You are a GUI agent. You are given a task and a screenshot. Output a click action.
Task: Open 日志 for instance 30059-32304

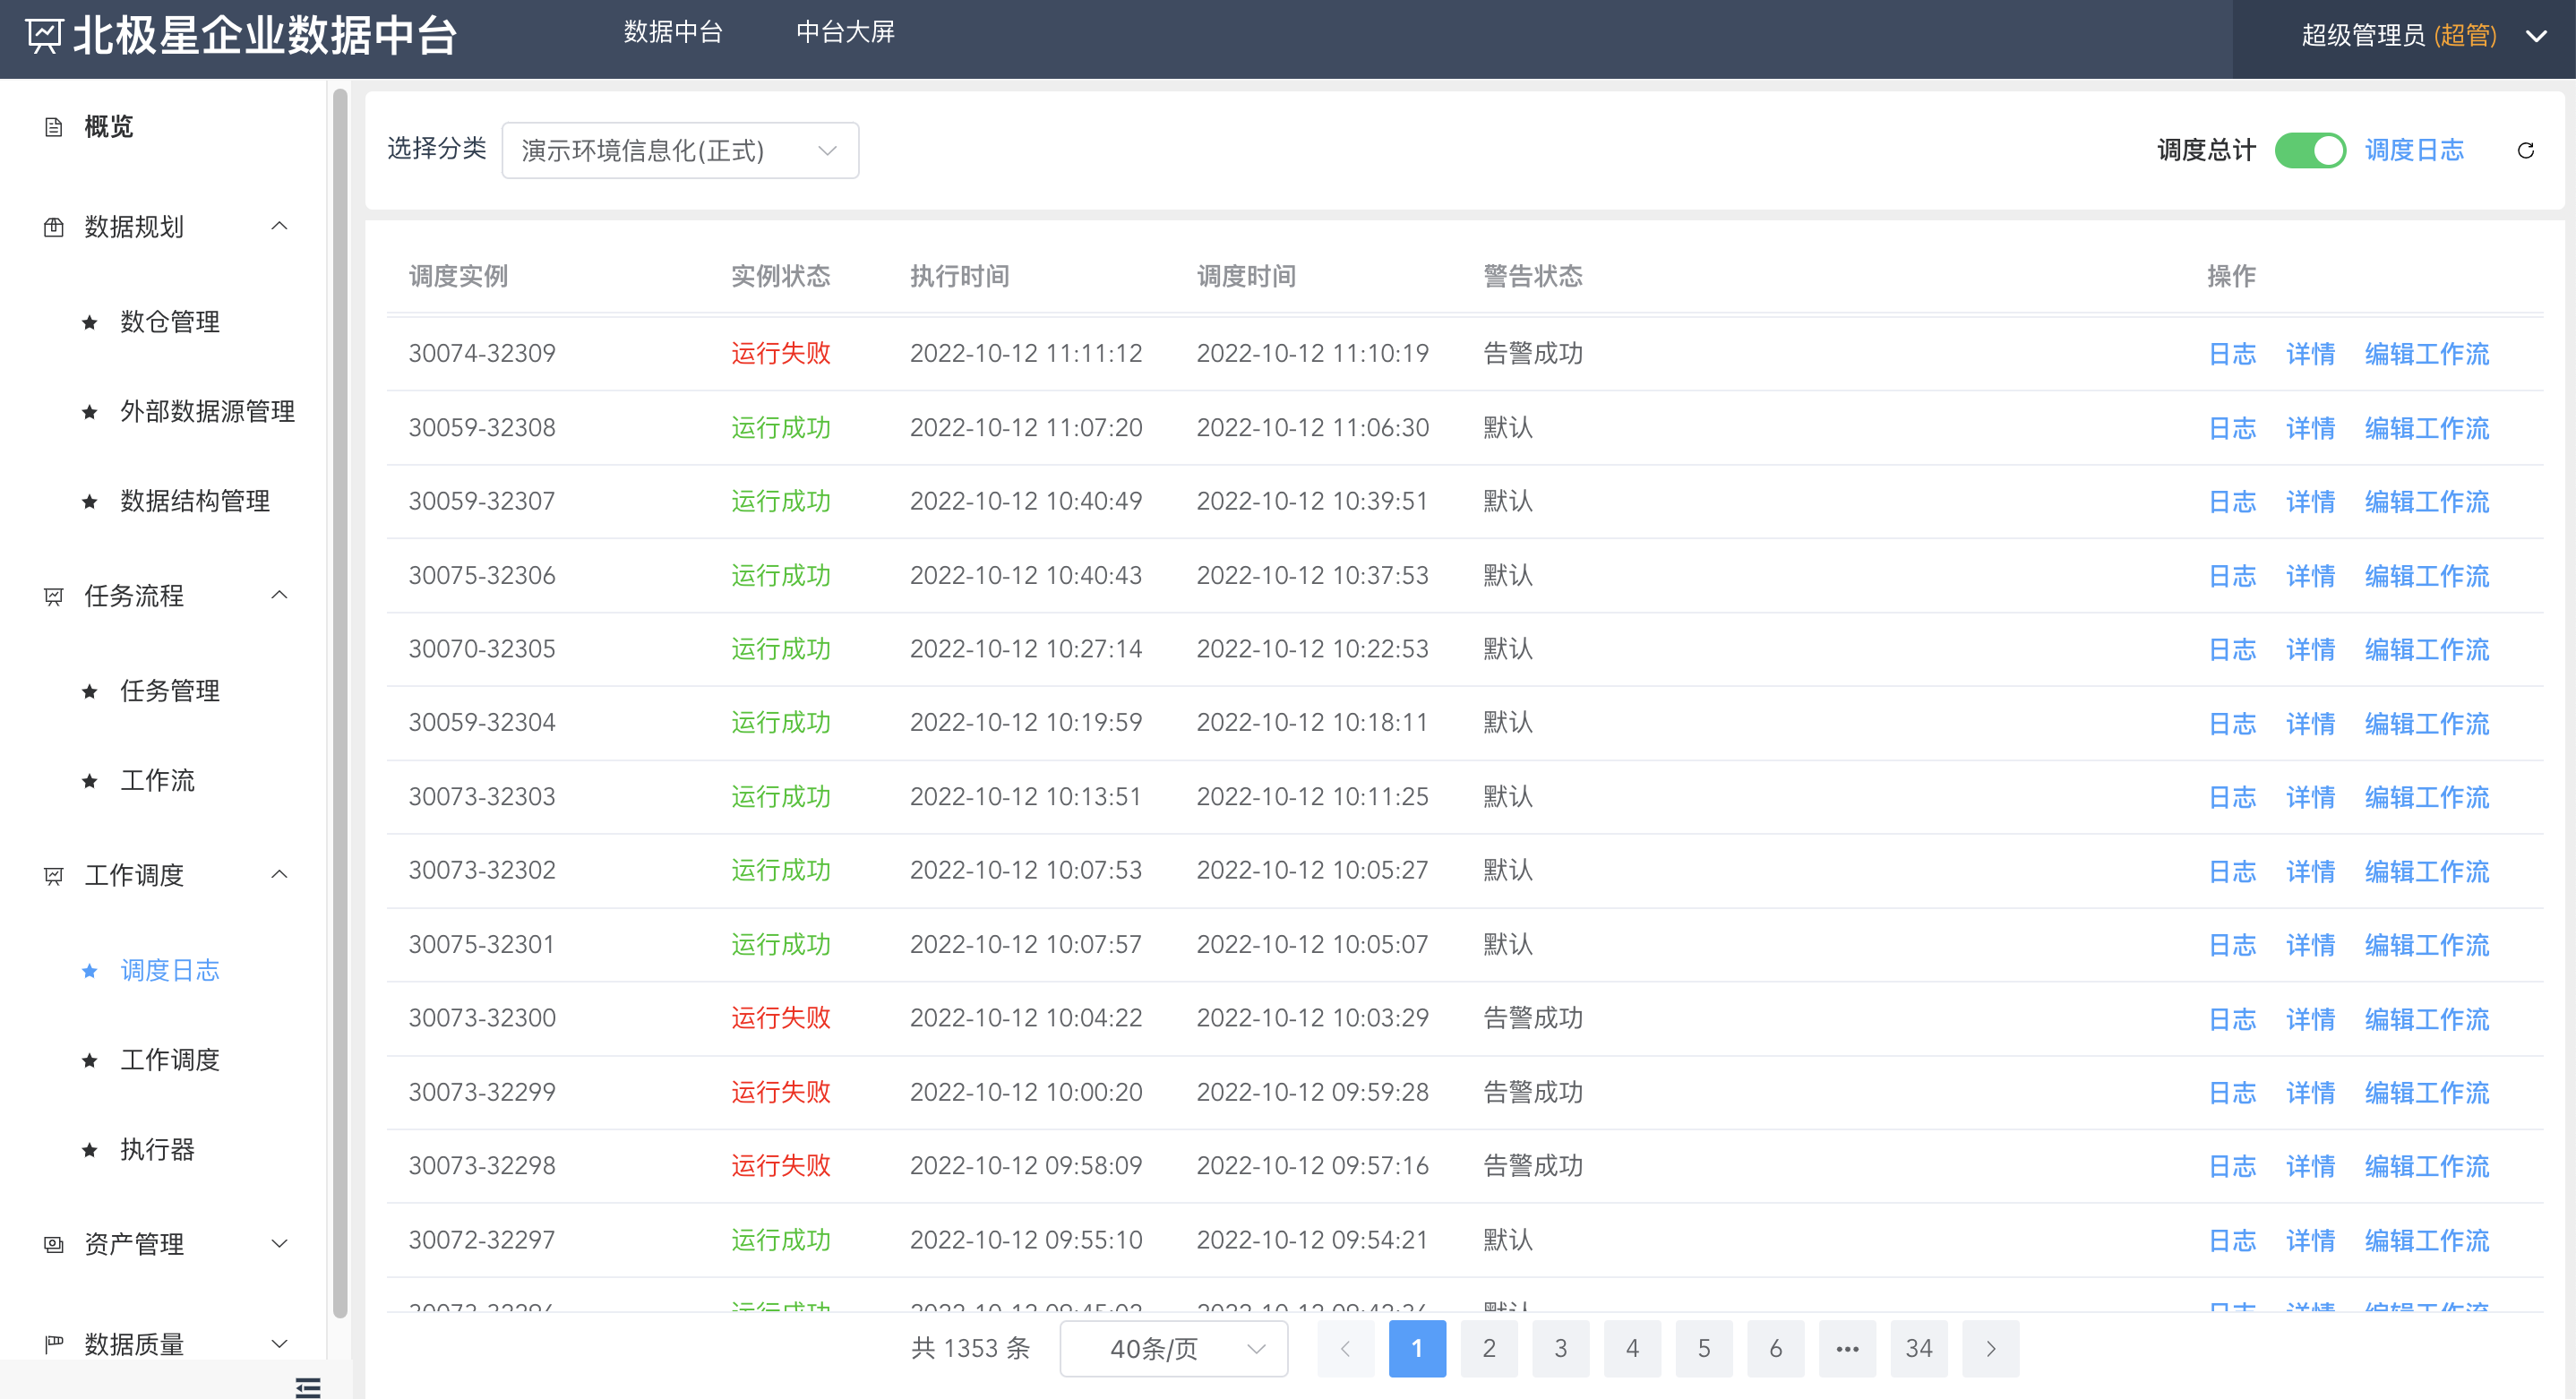click(2232, 724)
